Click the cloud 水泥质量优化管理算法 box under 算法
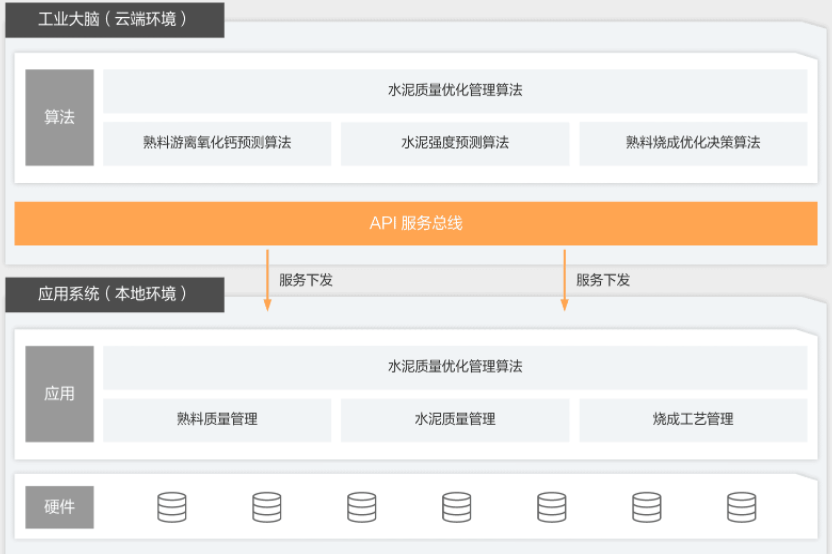 pos(455,91)
